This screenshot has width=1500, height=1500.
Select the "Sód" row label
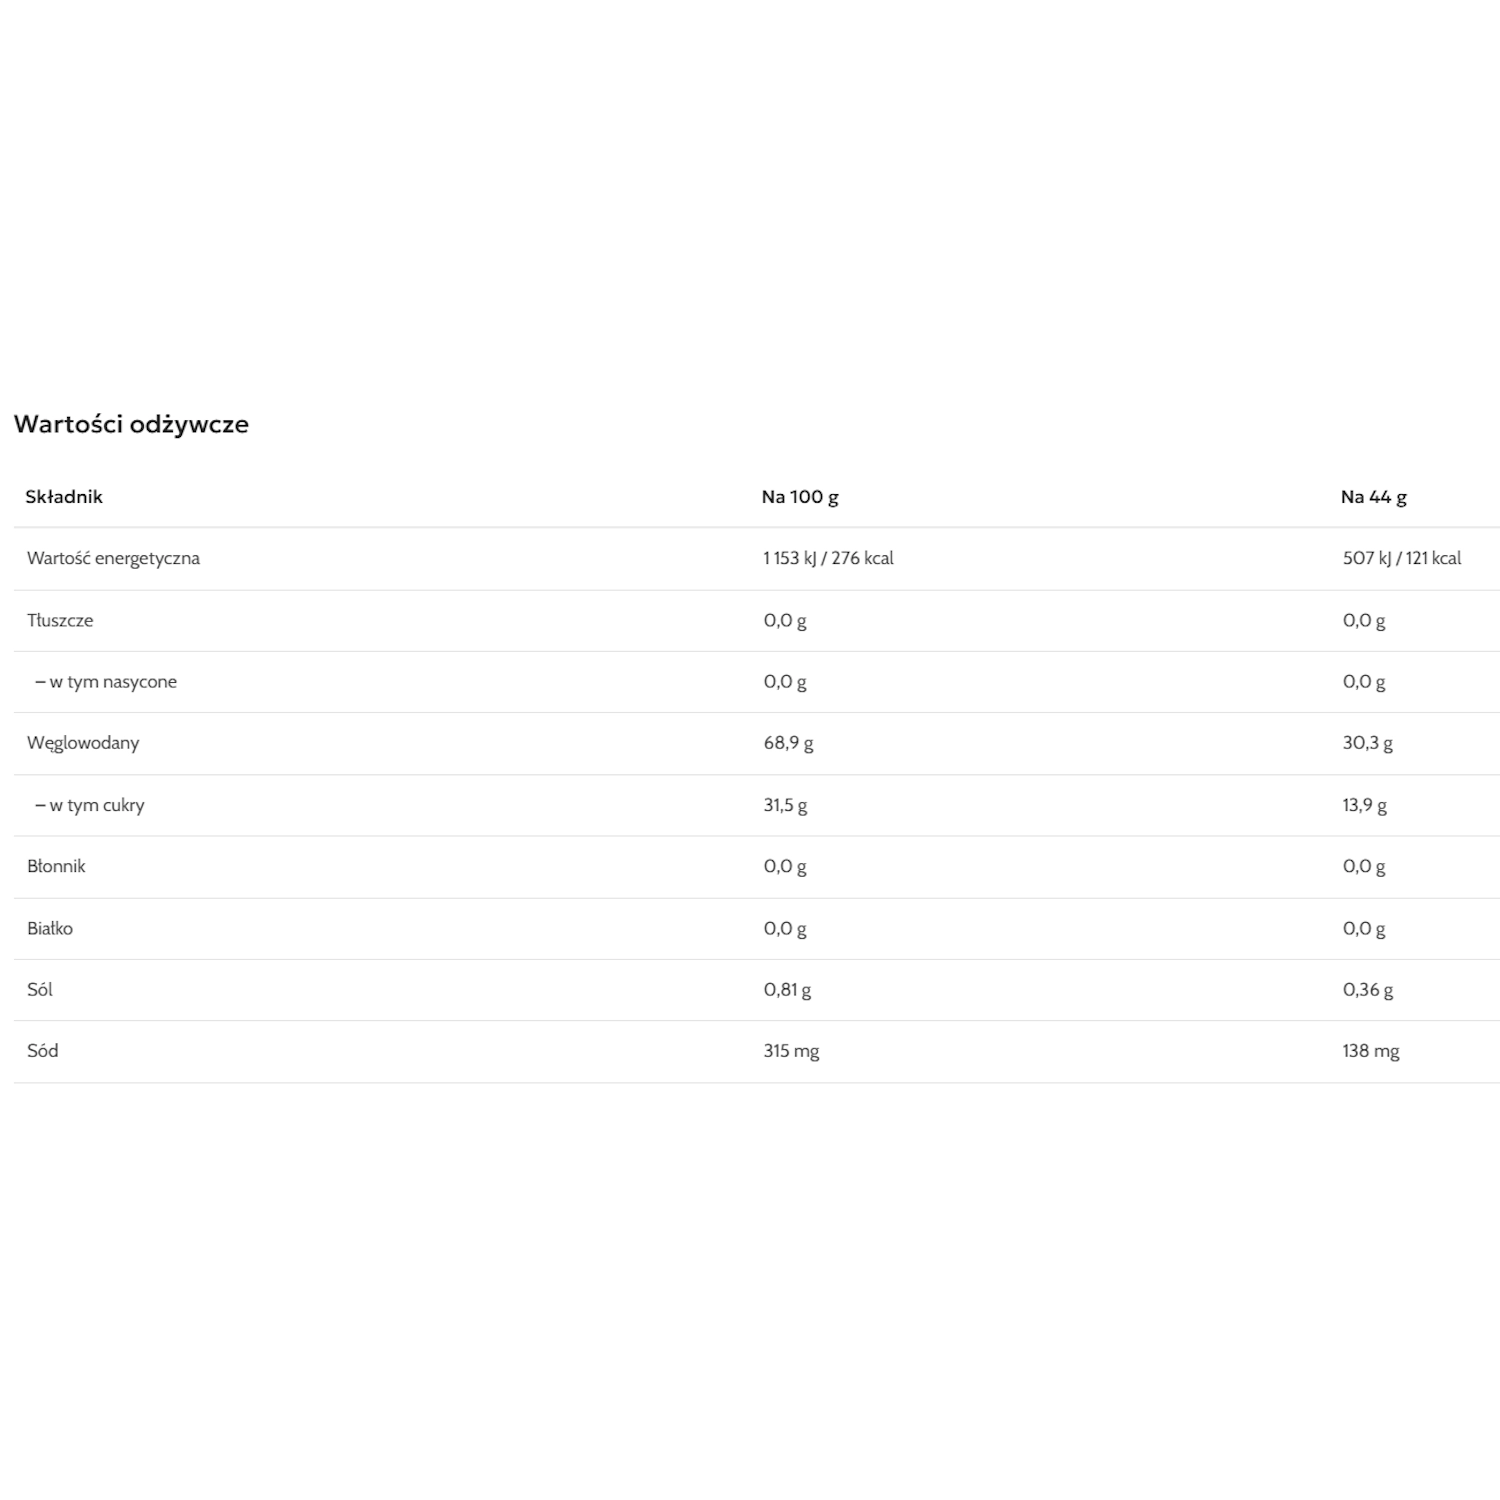[x=43, y=1051]
